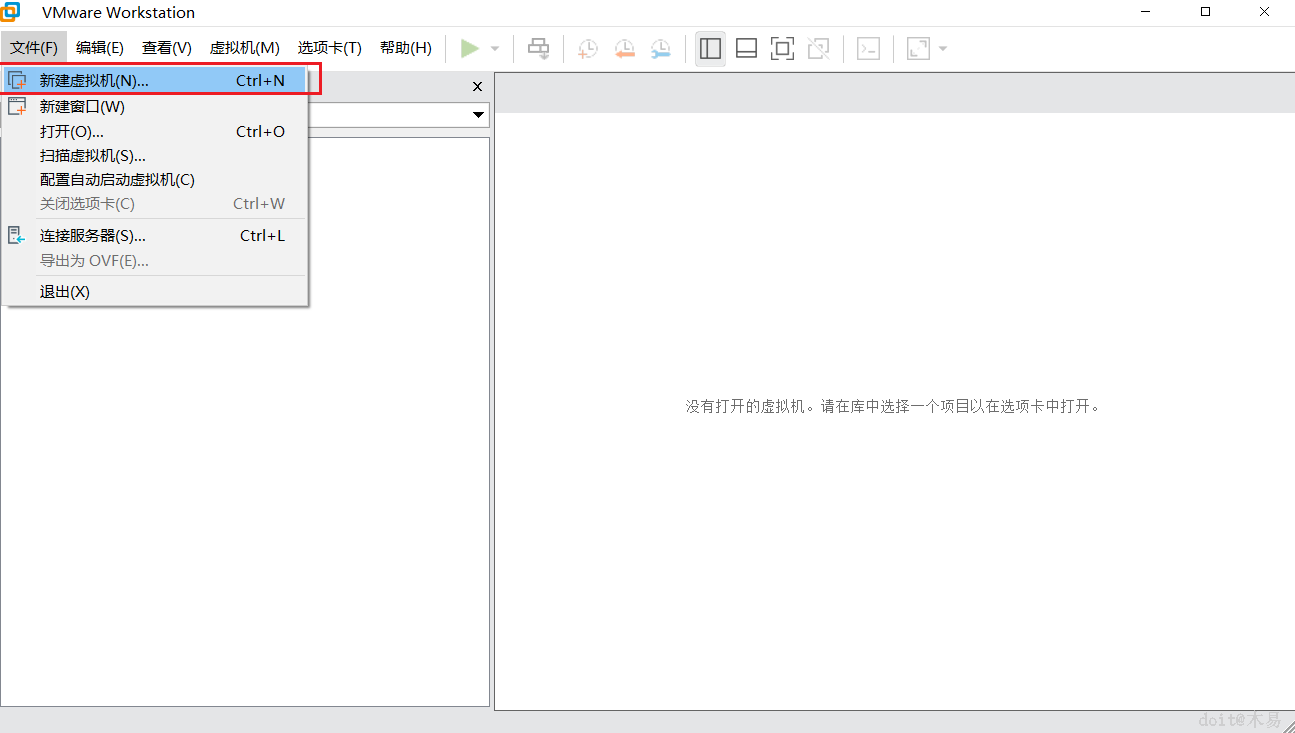This screenshot has height=733, width=1295.
Task: Close the library panel with X
Action: (477, 87)
